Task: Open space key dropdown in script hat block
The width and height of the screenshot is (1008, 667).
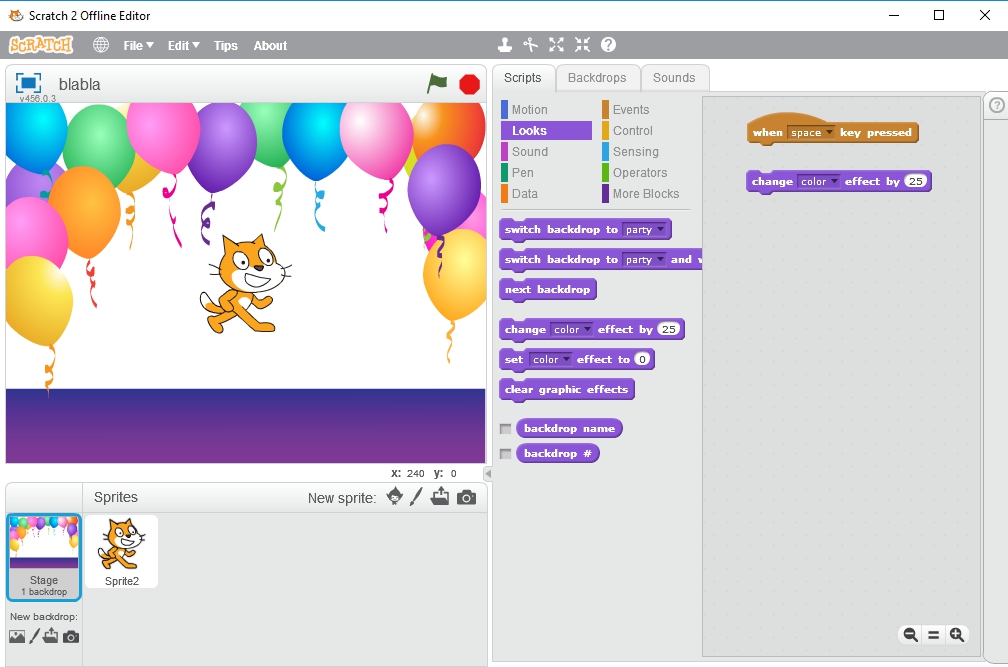Action: click(x=812, y=132)
